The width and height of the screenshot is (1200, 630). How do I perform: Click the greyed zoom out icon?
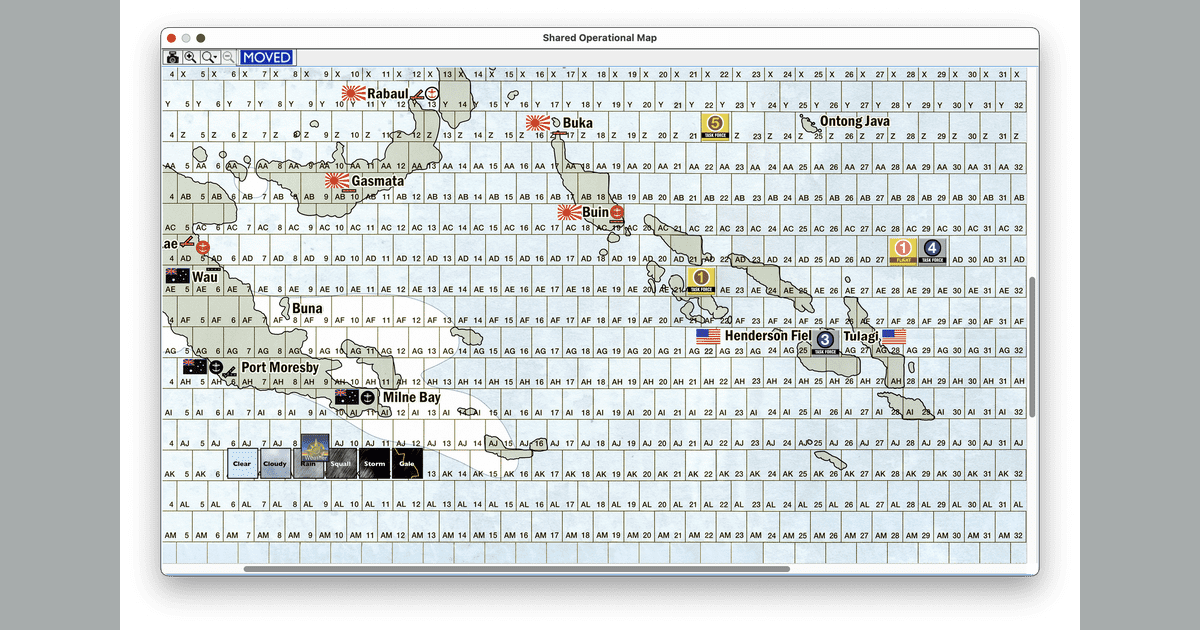pyautogui.click(x=229, y=58)
